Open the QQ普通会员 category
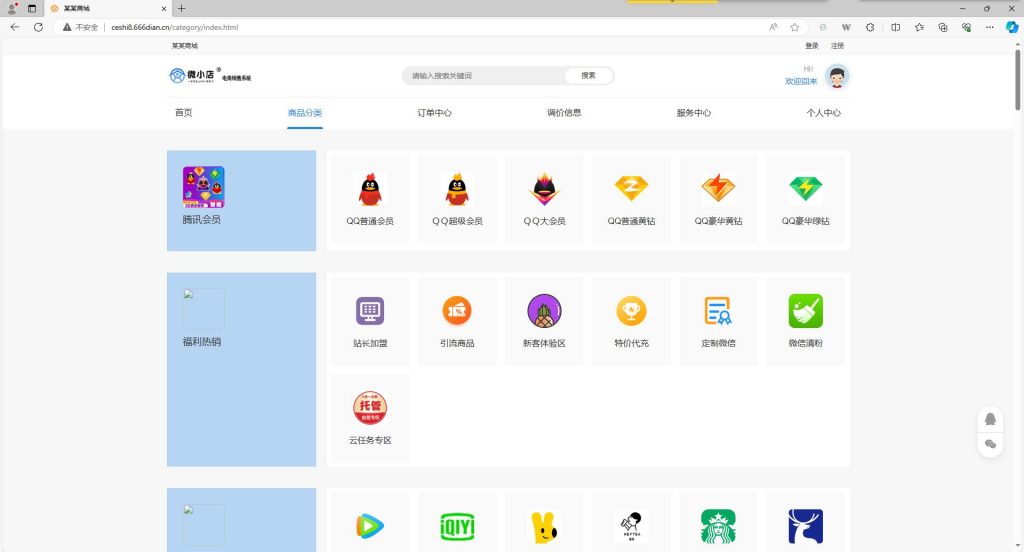The image size is (1024, 552). [x=370, y=199]
